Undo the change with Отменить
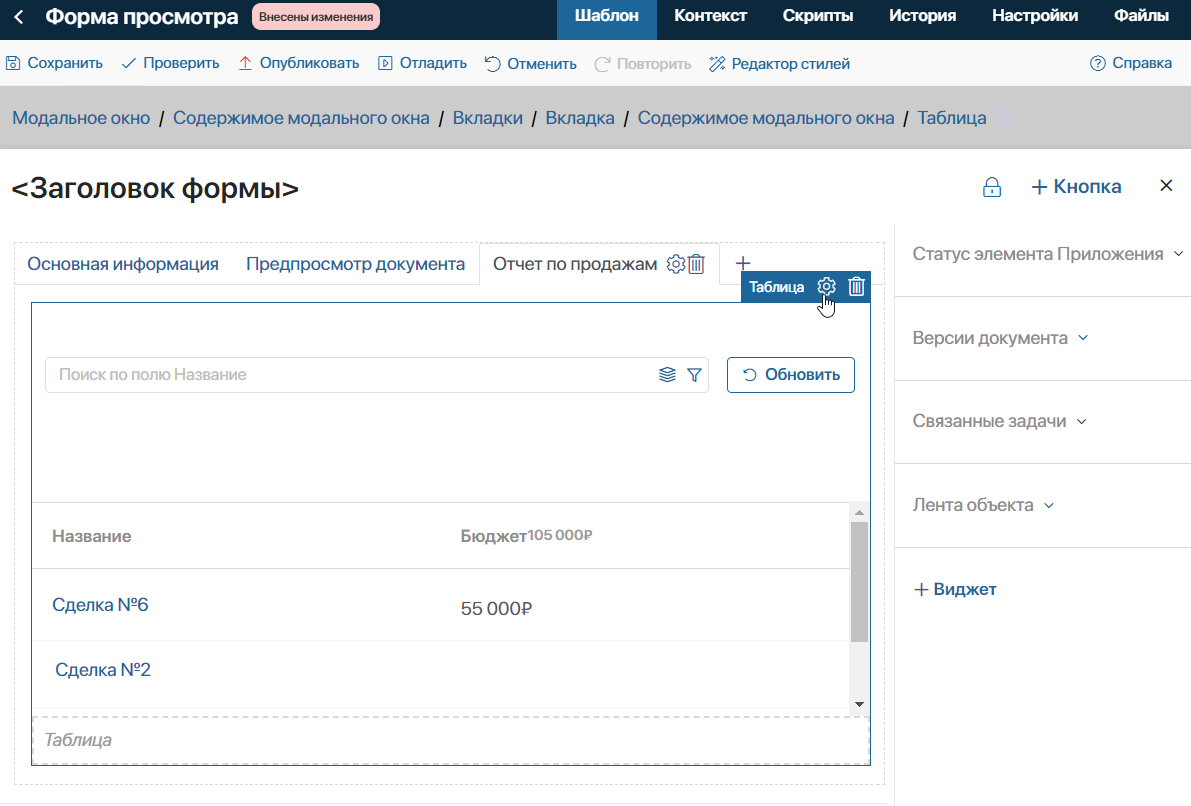This screenshot has width=1191, height=806. tap(530, 64)
